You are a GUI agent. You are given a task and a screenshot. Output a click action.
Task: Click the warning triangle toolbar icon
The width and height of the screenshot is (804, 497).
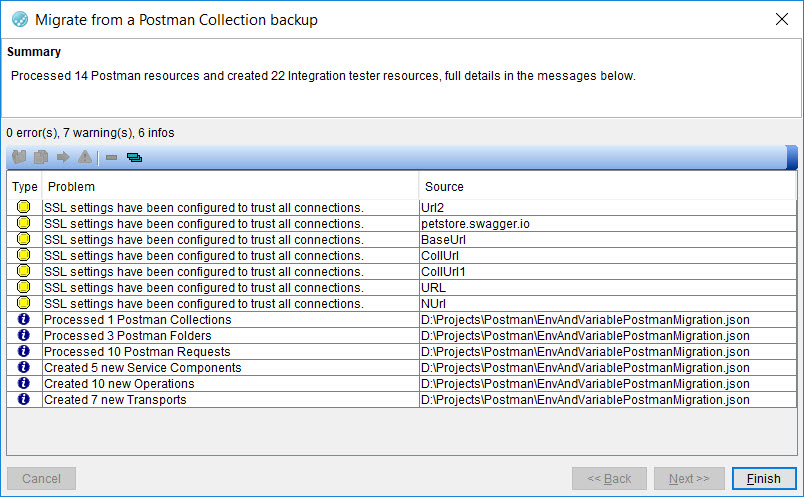point(85,157)
